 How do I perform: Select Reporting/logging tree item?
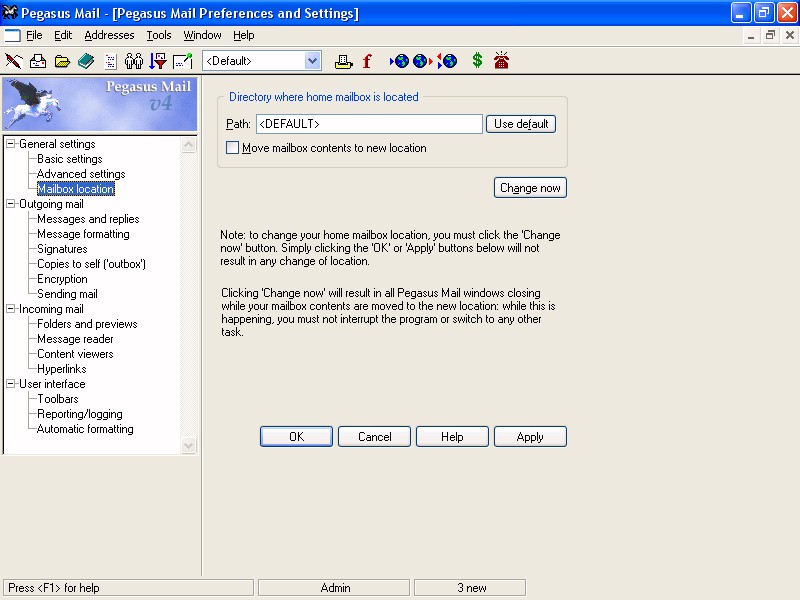[x=80, y=414]
